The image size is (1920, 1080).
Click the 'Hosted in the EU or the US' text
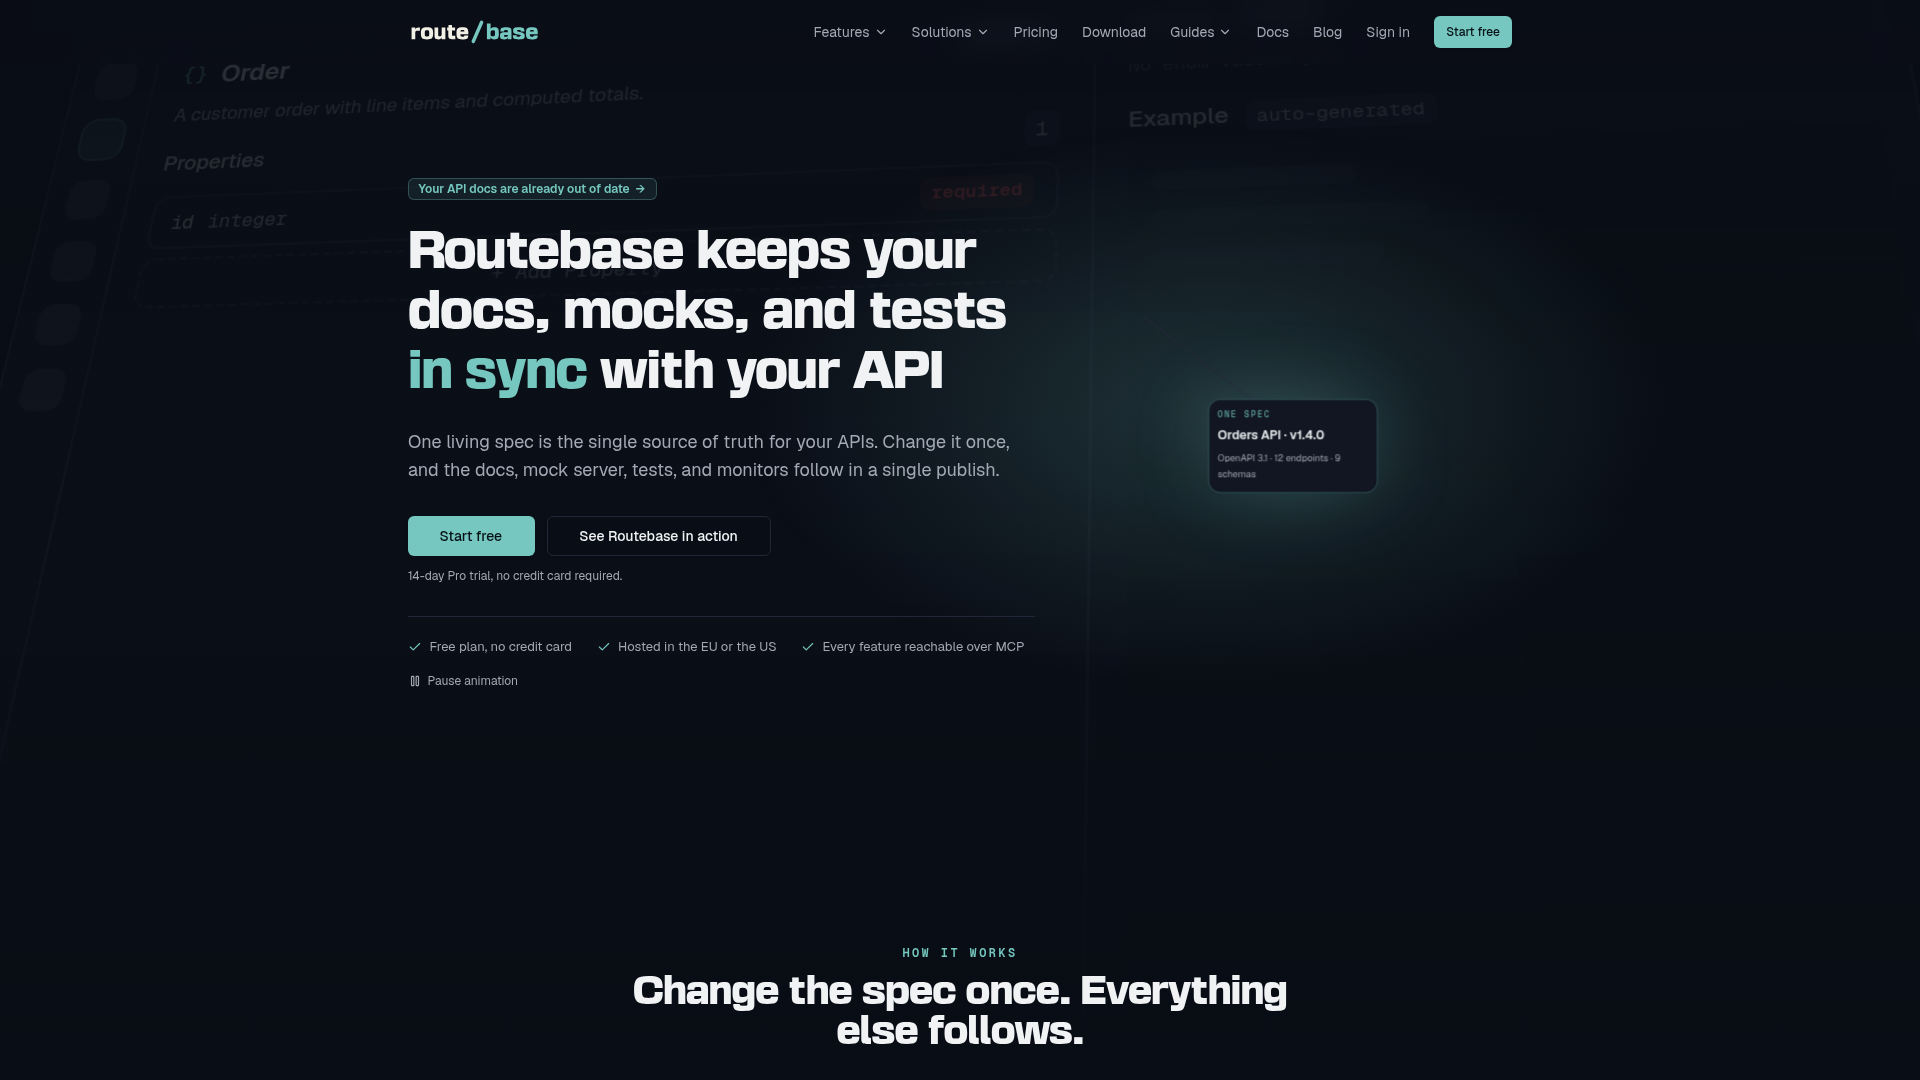click(697, 647)
